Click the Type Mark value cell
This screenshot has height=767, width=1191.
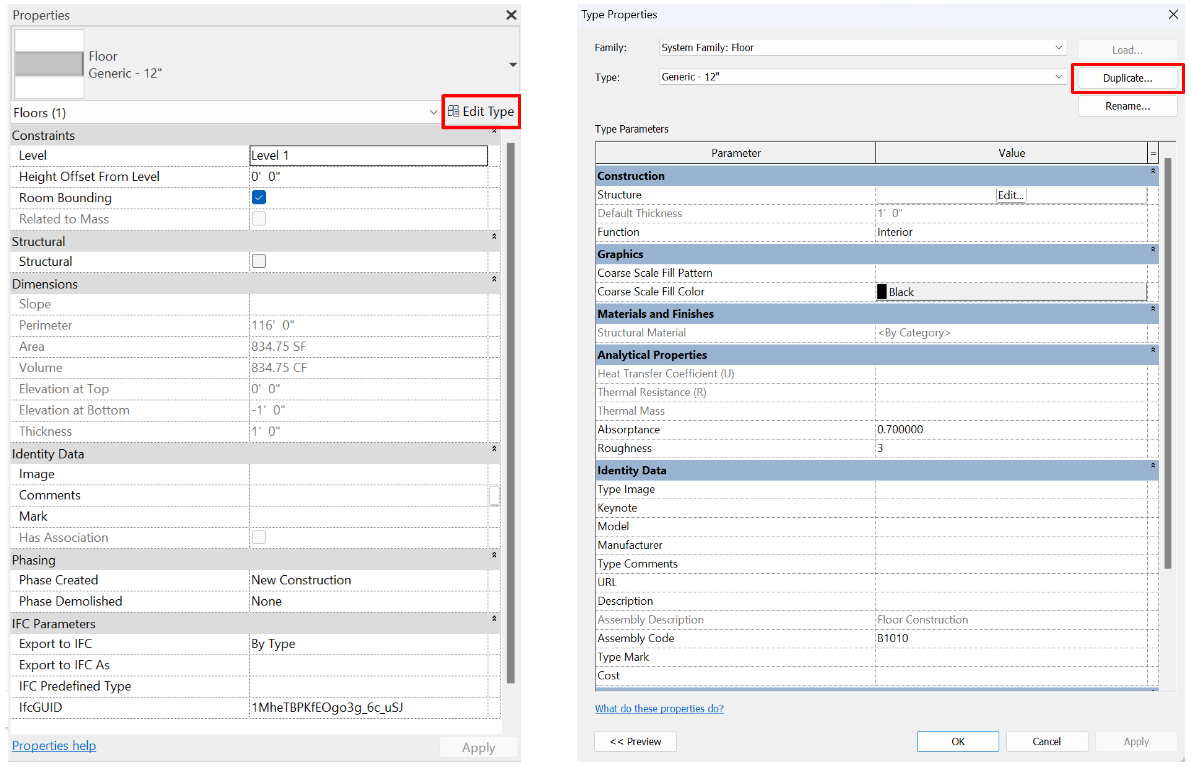[x=1011, y=658]
